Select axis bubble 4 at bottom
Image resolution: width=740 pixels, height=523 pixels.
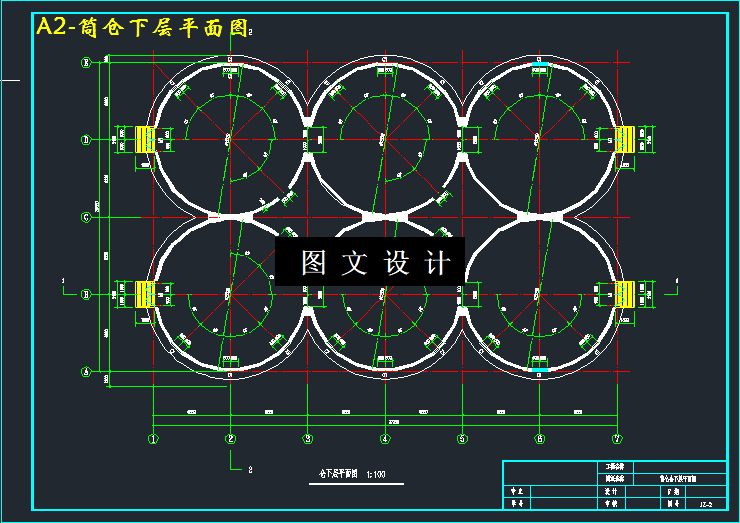(x=385, y=439)
